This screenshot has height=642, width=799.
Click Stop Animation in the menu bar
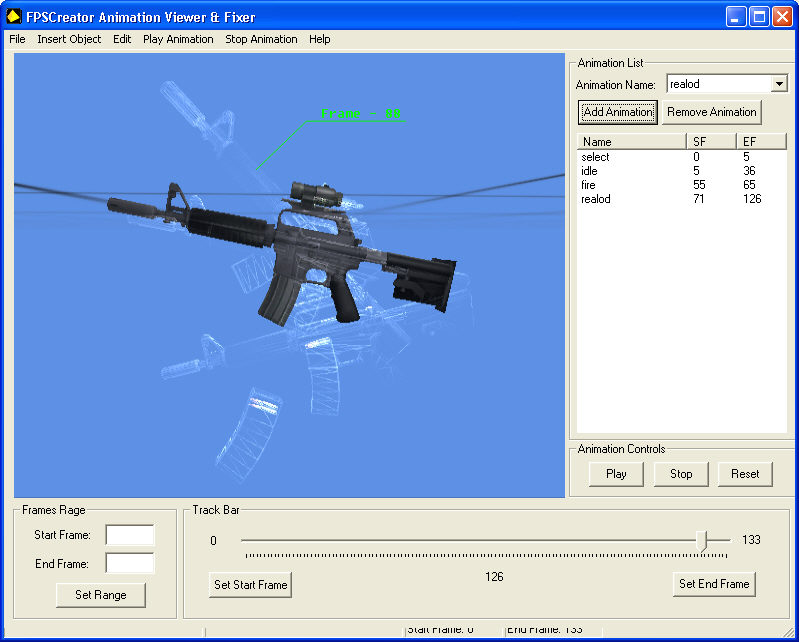tap(261, 39)
